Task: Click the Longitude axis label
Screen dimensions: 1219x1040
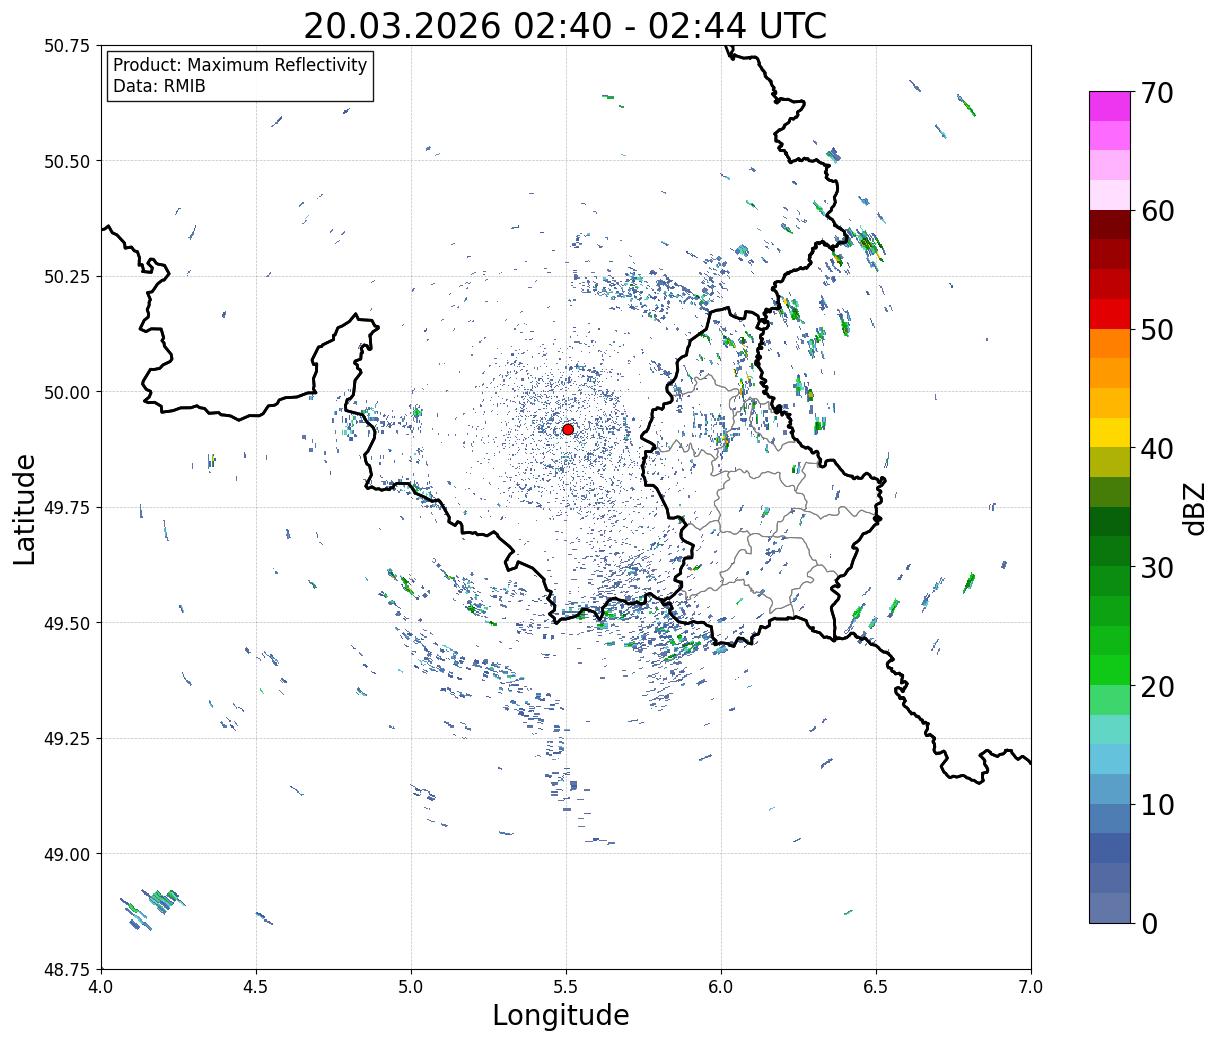Action: click(561, 1015)
